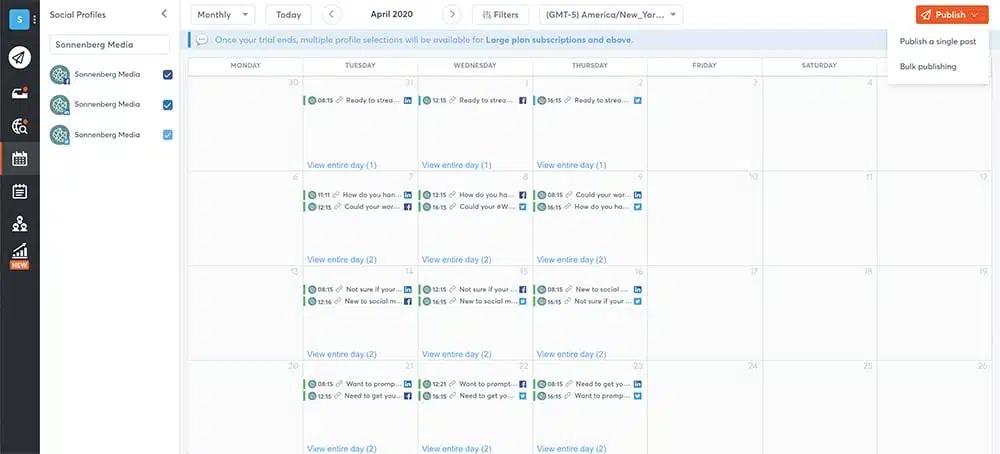1000x454 pixels.
Task: Click the Facebook icon on 12:15 Ready to strea post
Action: coord(522,100)
